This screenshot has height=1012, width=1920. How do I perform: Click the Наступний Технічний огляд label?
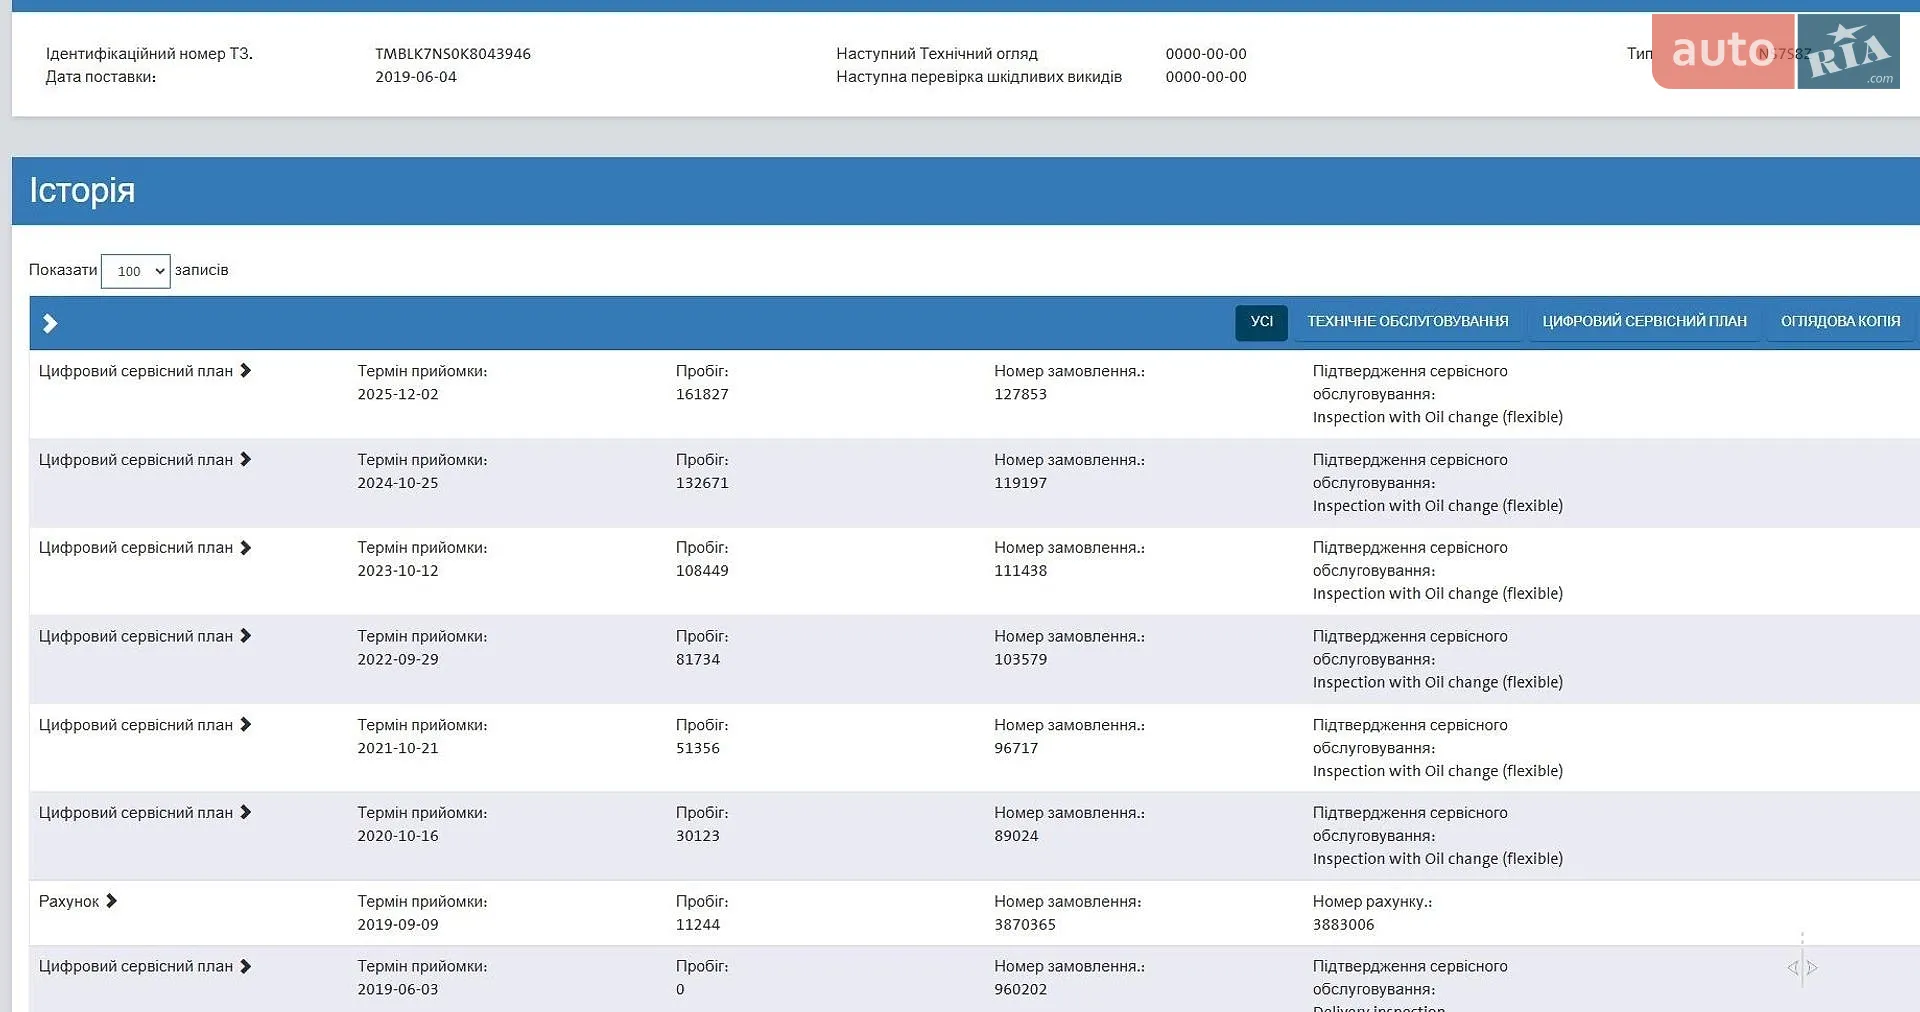point(937,54)
